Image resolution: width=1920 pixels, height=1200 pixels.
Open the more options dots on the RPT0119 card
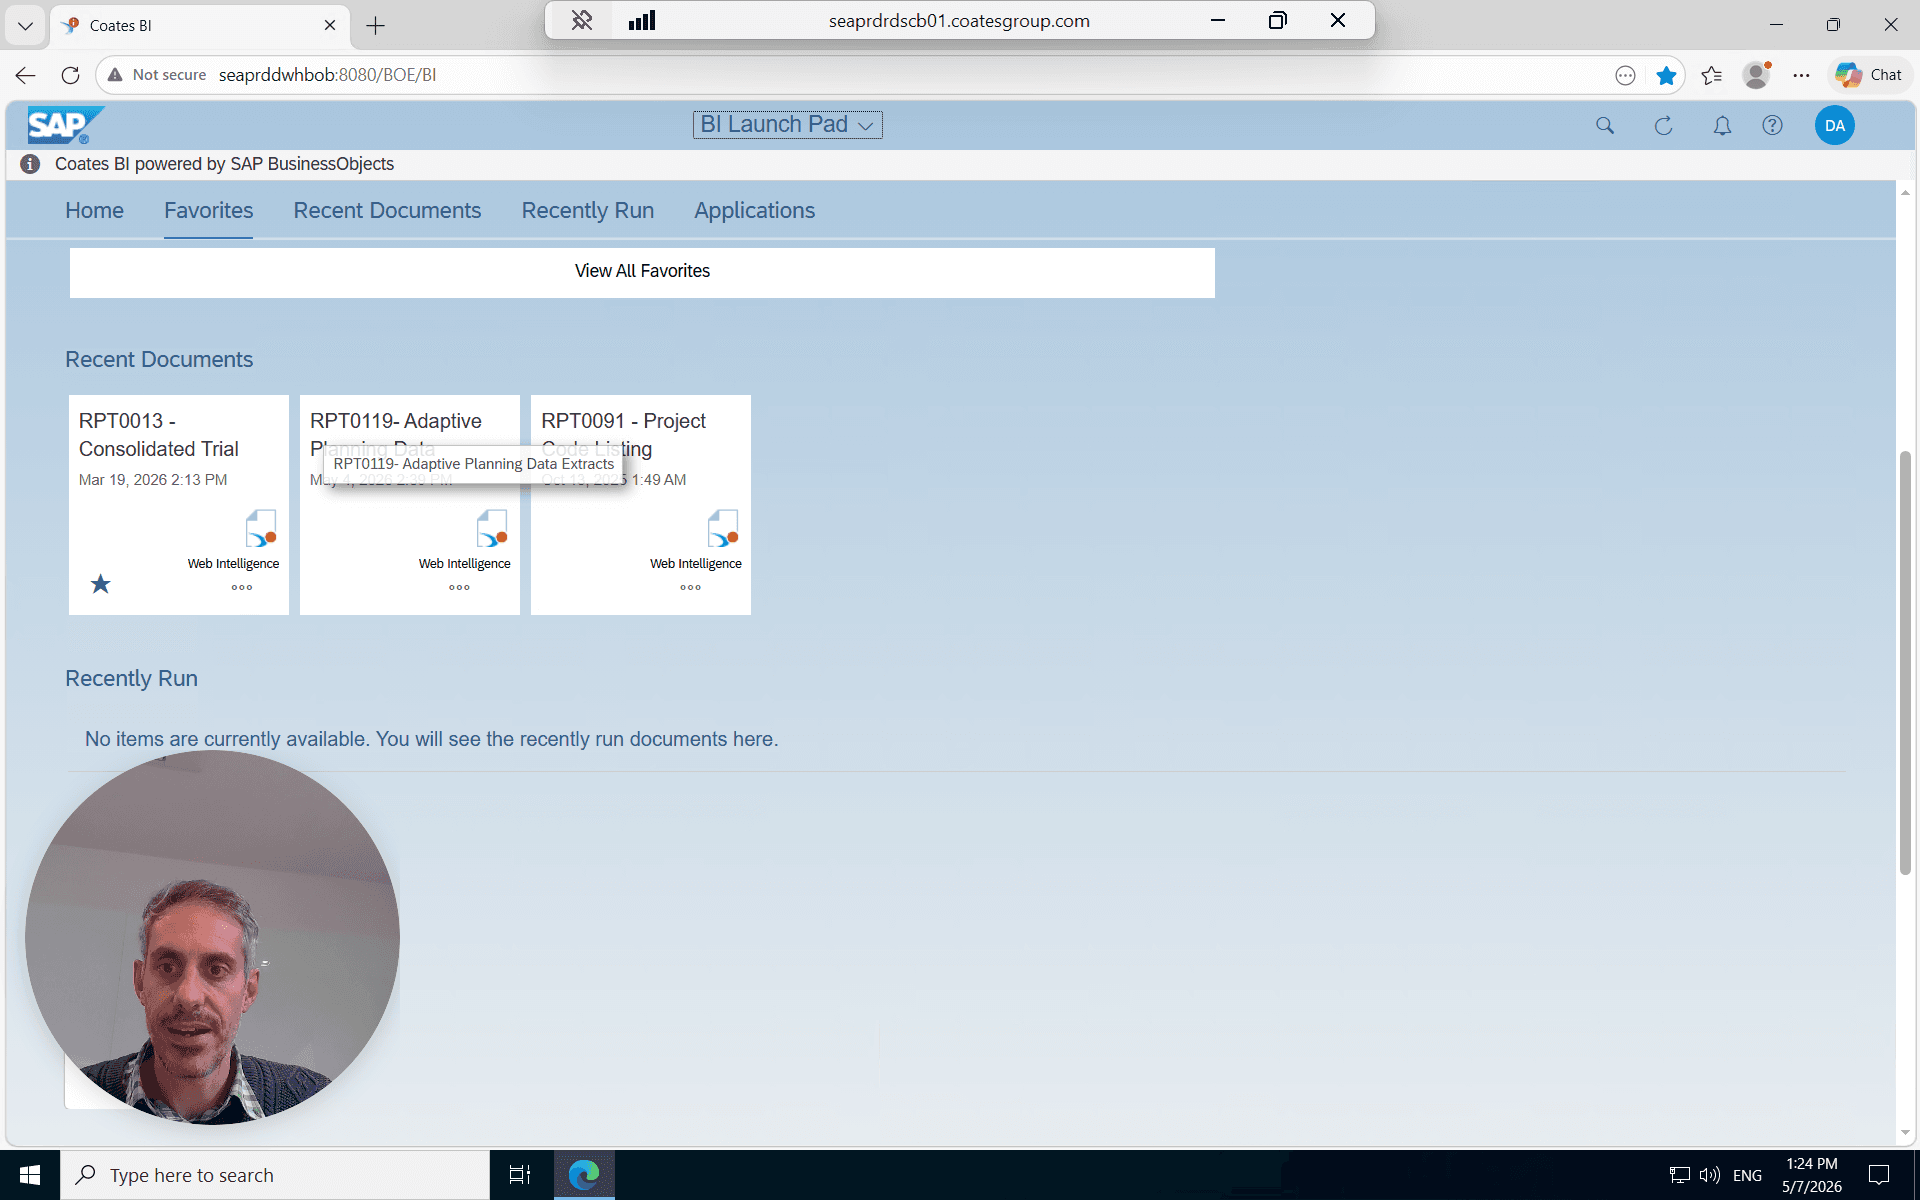pos(459,587)
